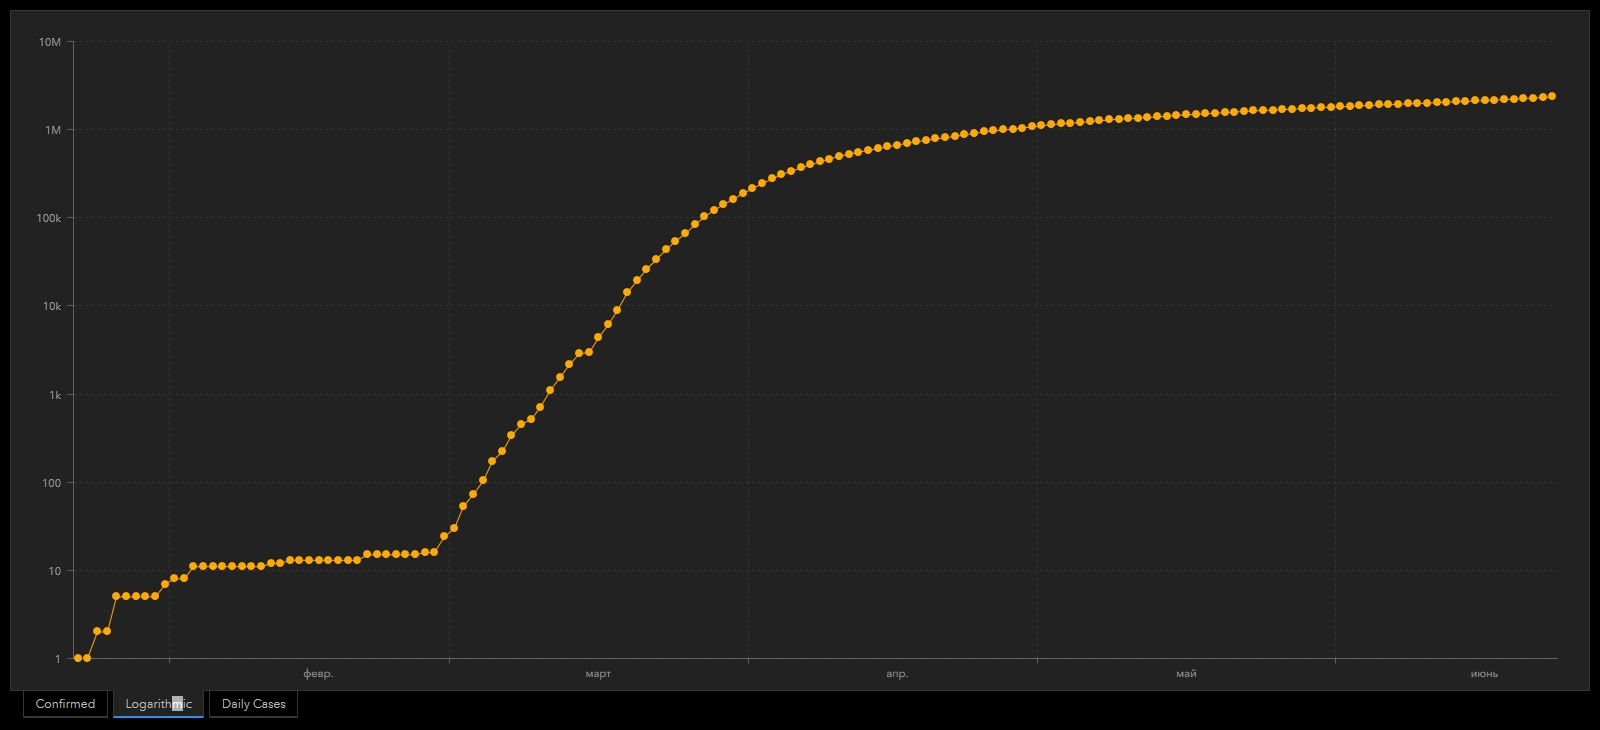Click the 1k y-axis label
The width and height of the screenshot is (1600, 730).
pyautogui.click(x=55, y=395)
